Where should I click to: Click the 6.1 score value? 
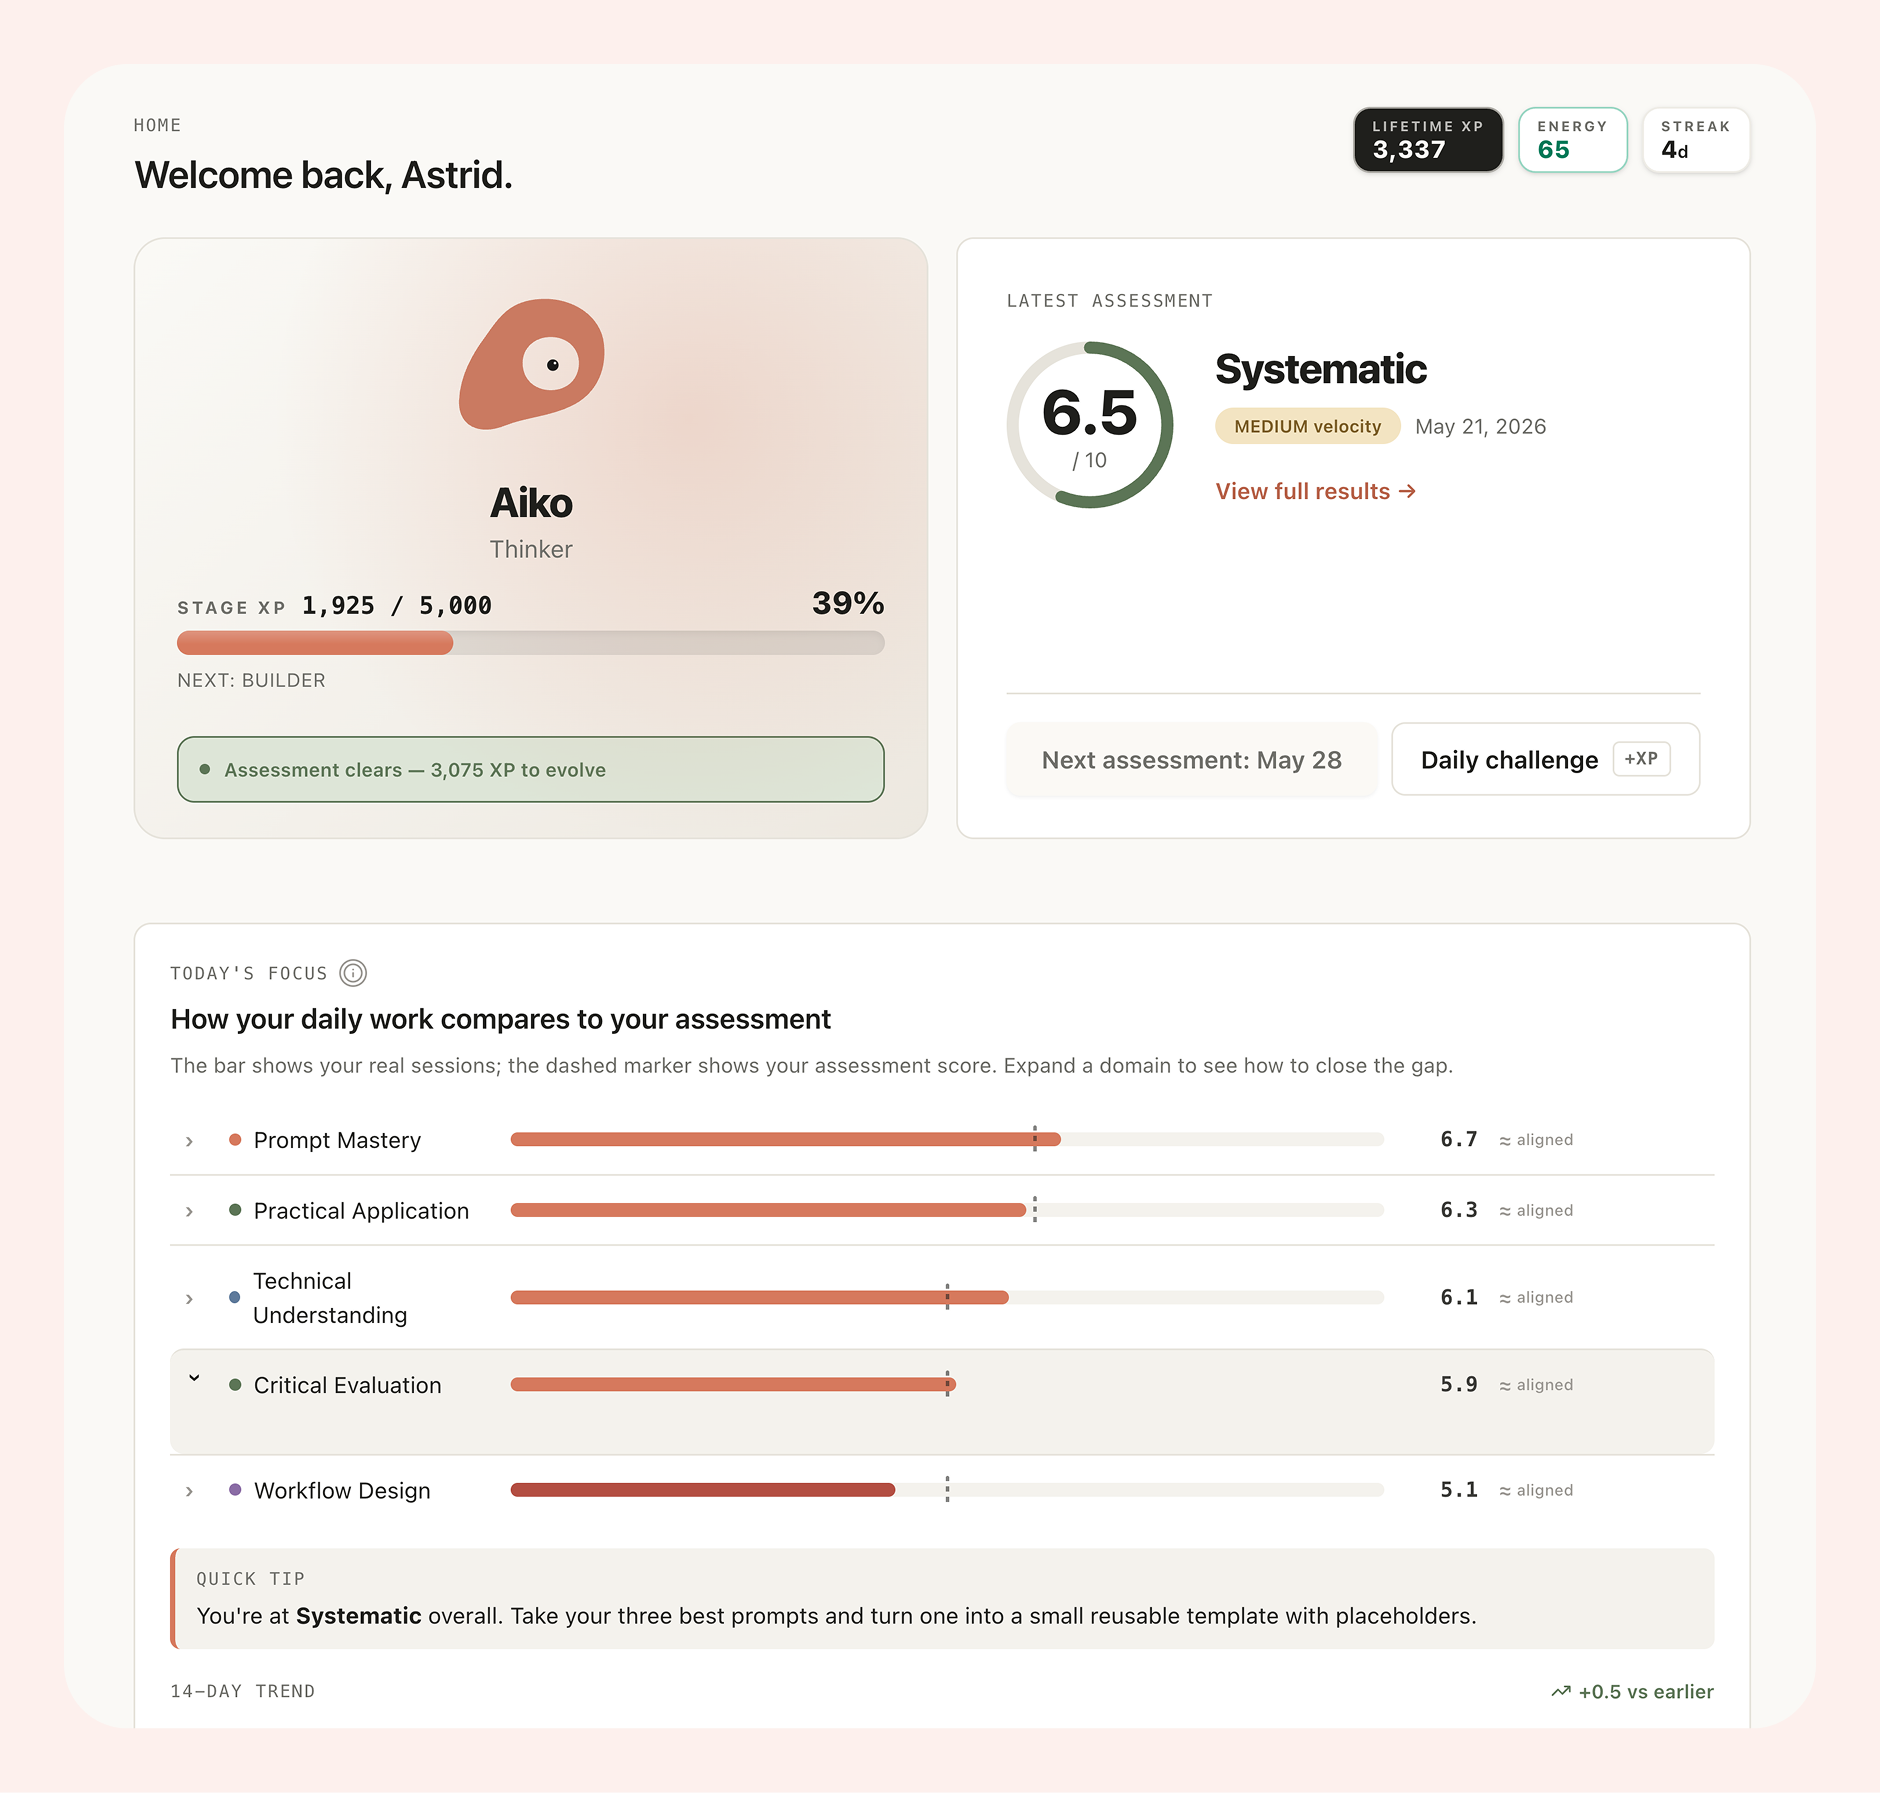[1458, 1297]
